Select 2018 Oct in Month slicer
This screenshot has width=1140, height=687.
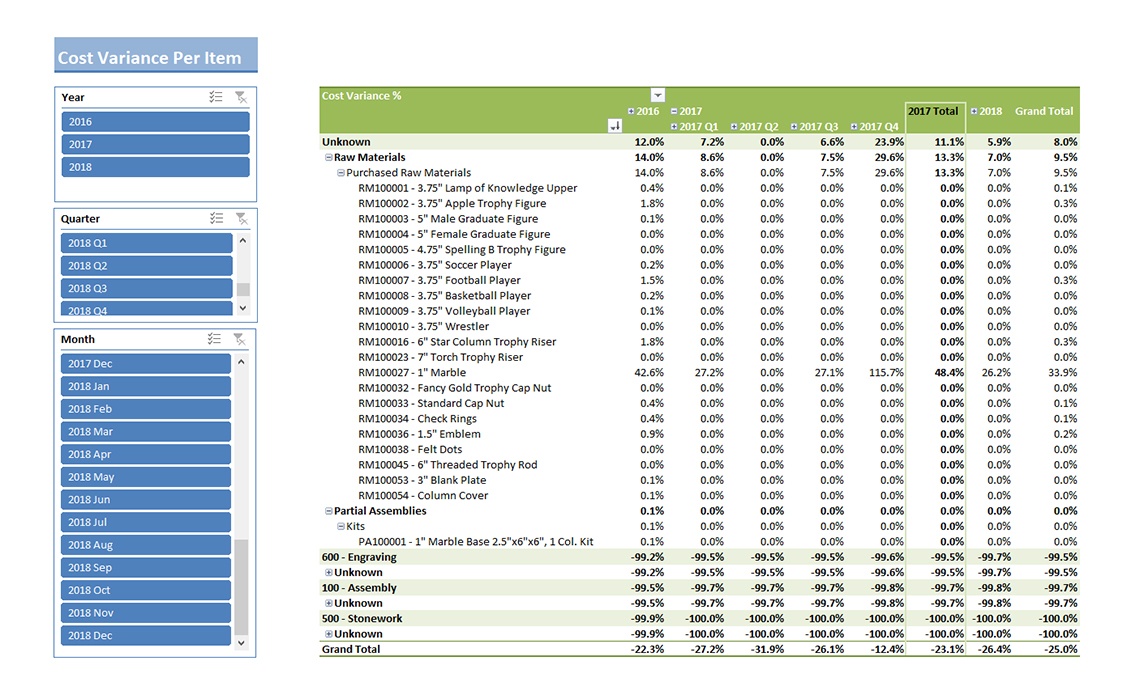click(145, 590)
